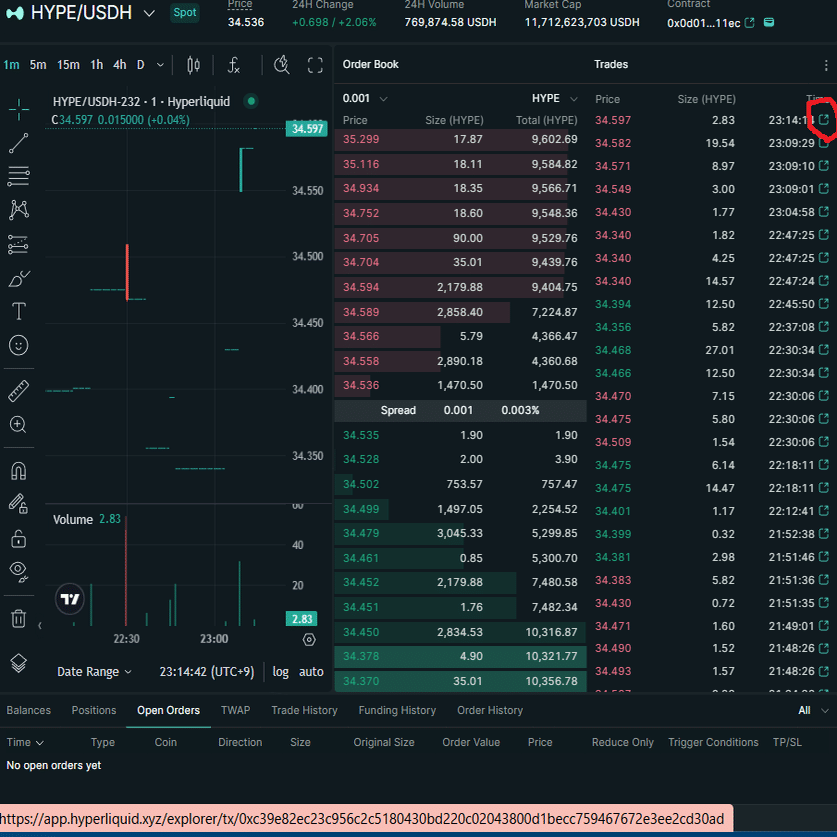
Task: Click the Spot market badge
Action: pyautogui.click(x=185, y=13)
